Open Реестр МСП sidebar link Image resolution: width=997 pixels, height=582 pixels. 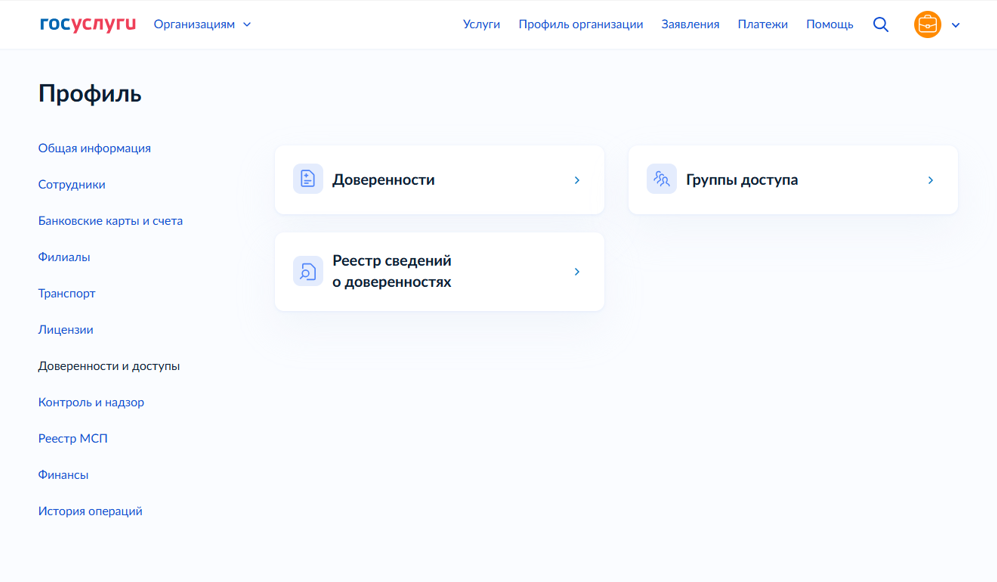[72, 438]
